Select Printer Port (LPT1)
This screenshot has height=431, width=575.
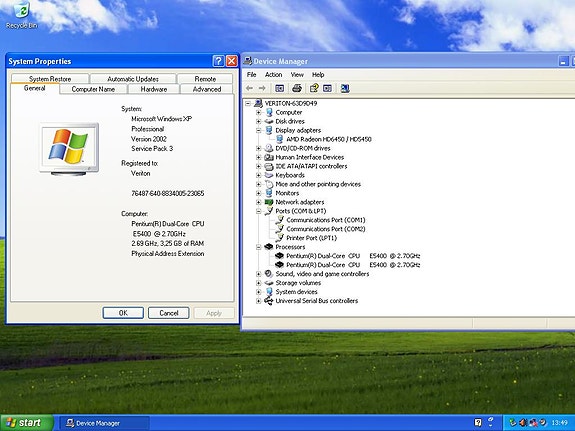click(311, 238)
